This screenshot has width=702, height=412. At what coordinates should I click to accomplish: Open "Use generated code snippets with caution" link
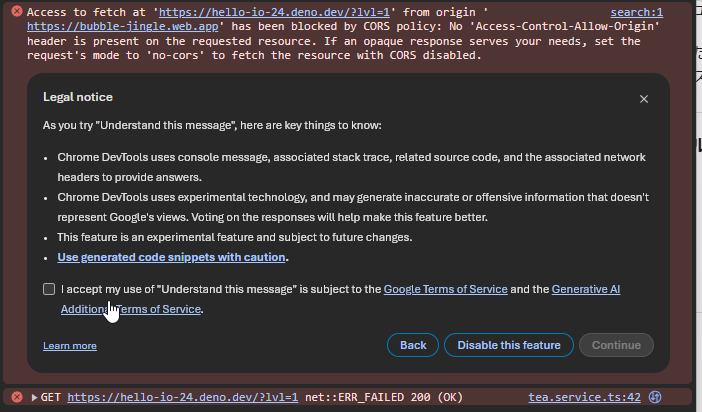[172, 257]
